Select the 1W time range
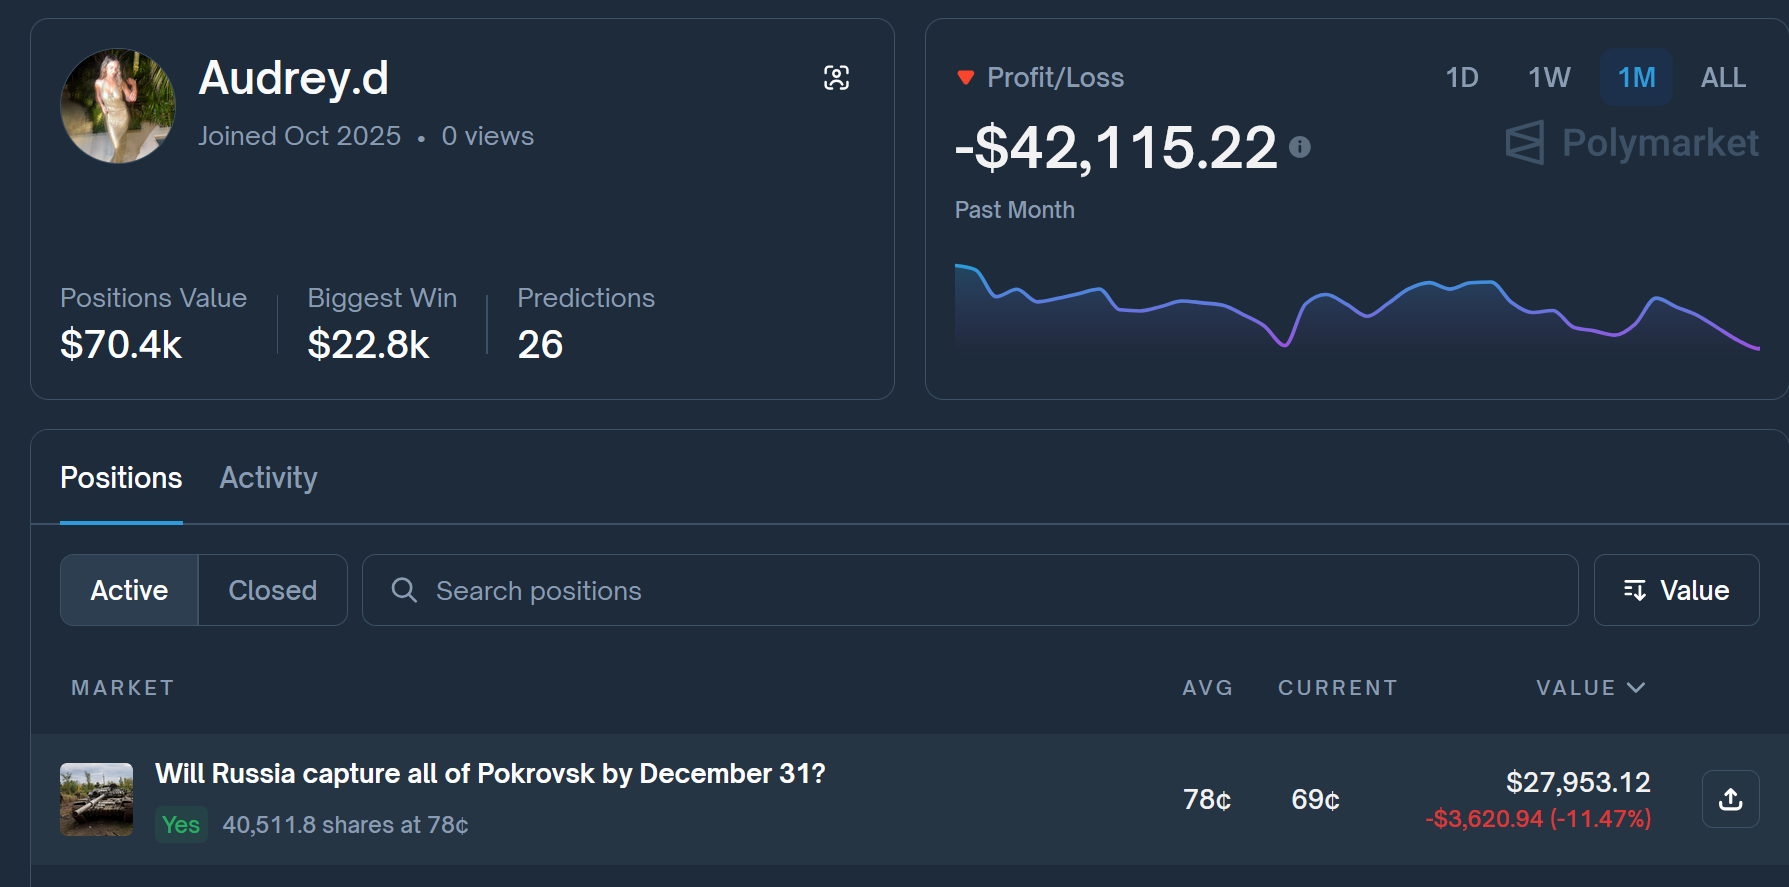This screenshot has width=1789, height=887. click(x=1549, y=77)
